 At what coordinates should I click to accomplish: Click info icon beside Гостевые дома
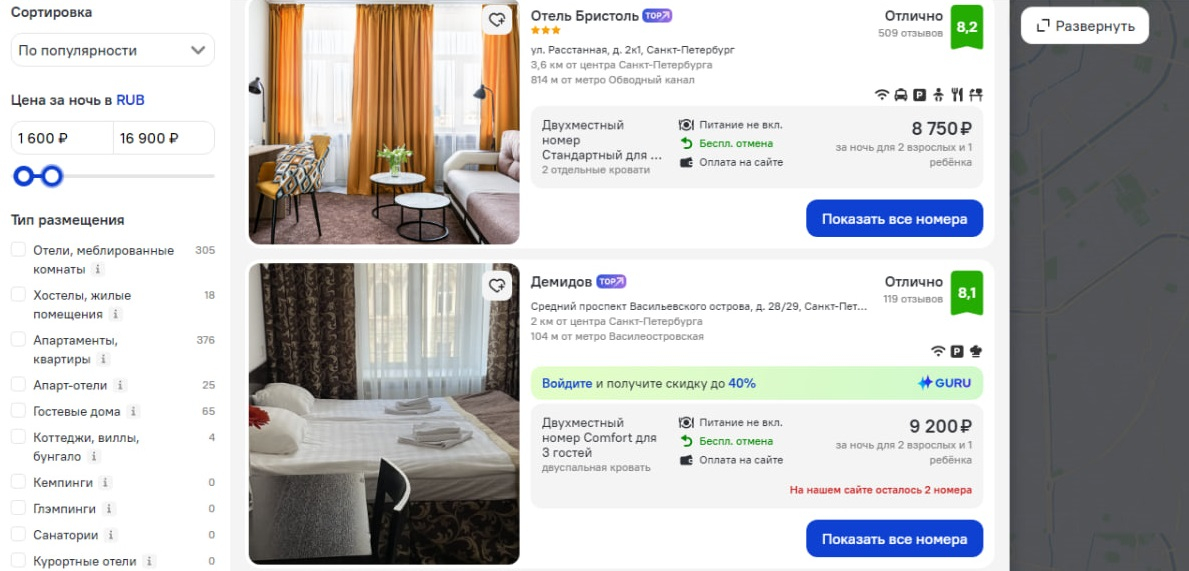point(133,411)
